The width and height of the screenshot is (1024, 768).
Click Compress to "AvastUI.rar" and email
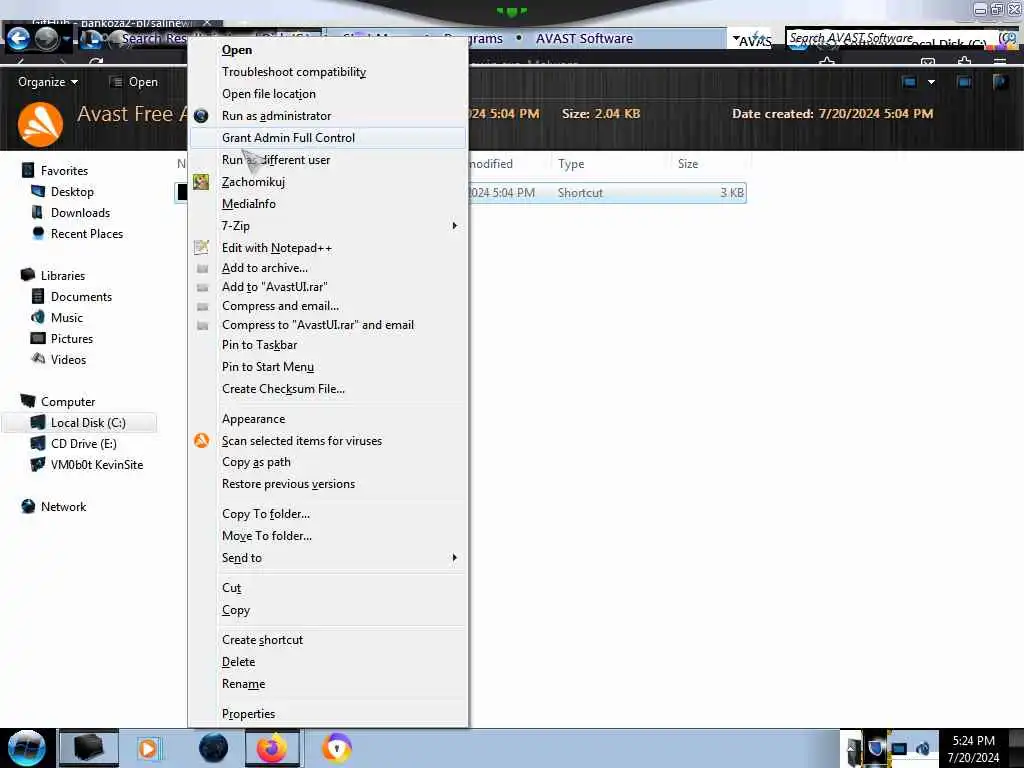pyautogui.click(x=317, y=325)
